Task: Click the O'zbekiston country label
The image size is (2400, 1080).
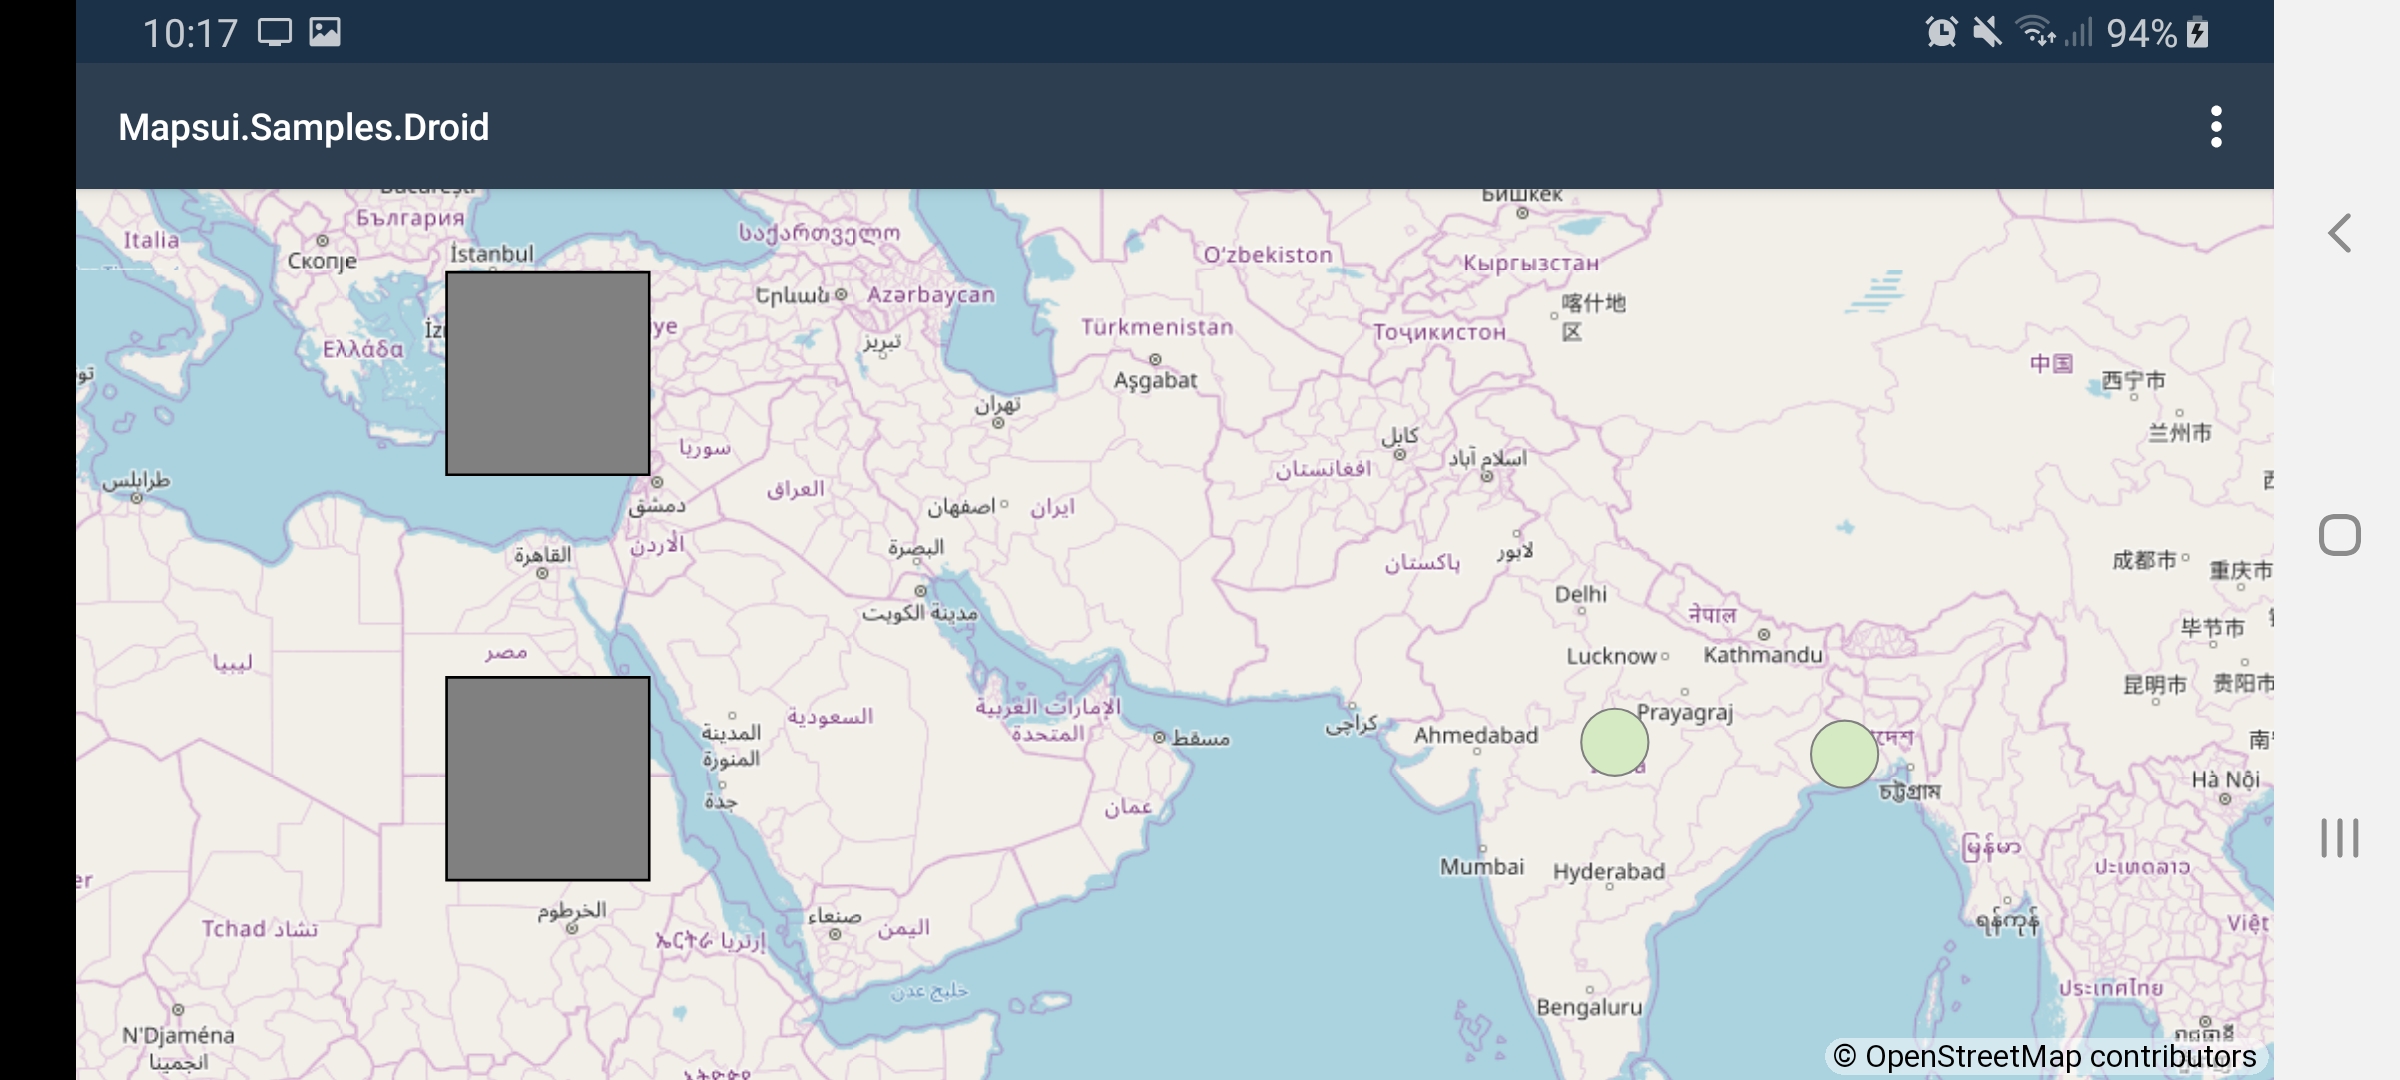Action: (x=1268, y=255)
